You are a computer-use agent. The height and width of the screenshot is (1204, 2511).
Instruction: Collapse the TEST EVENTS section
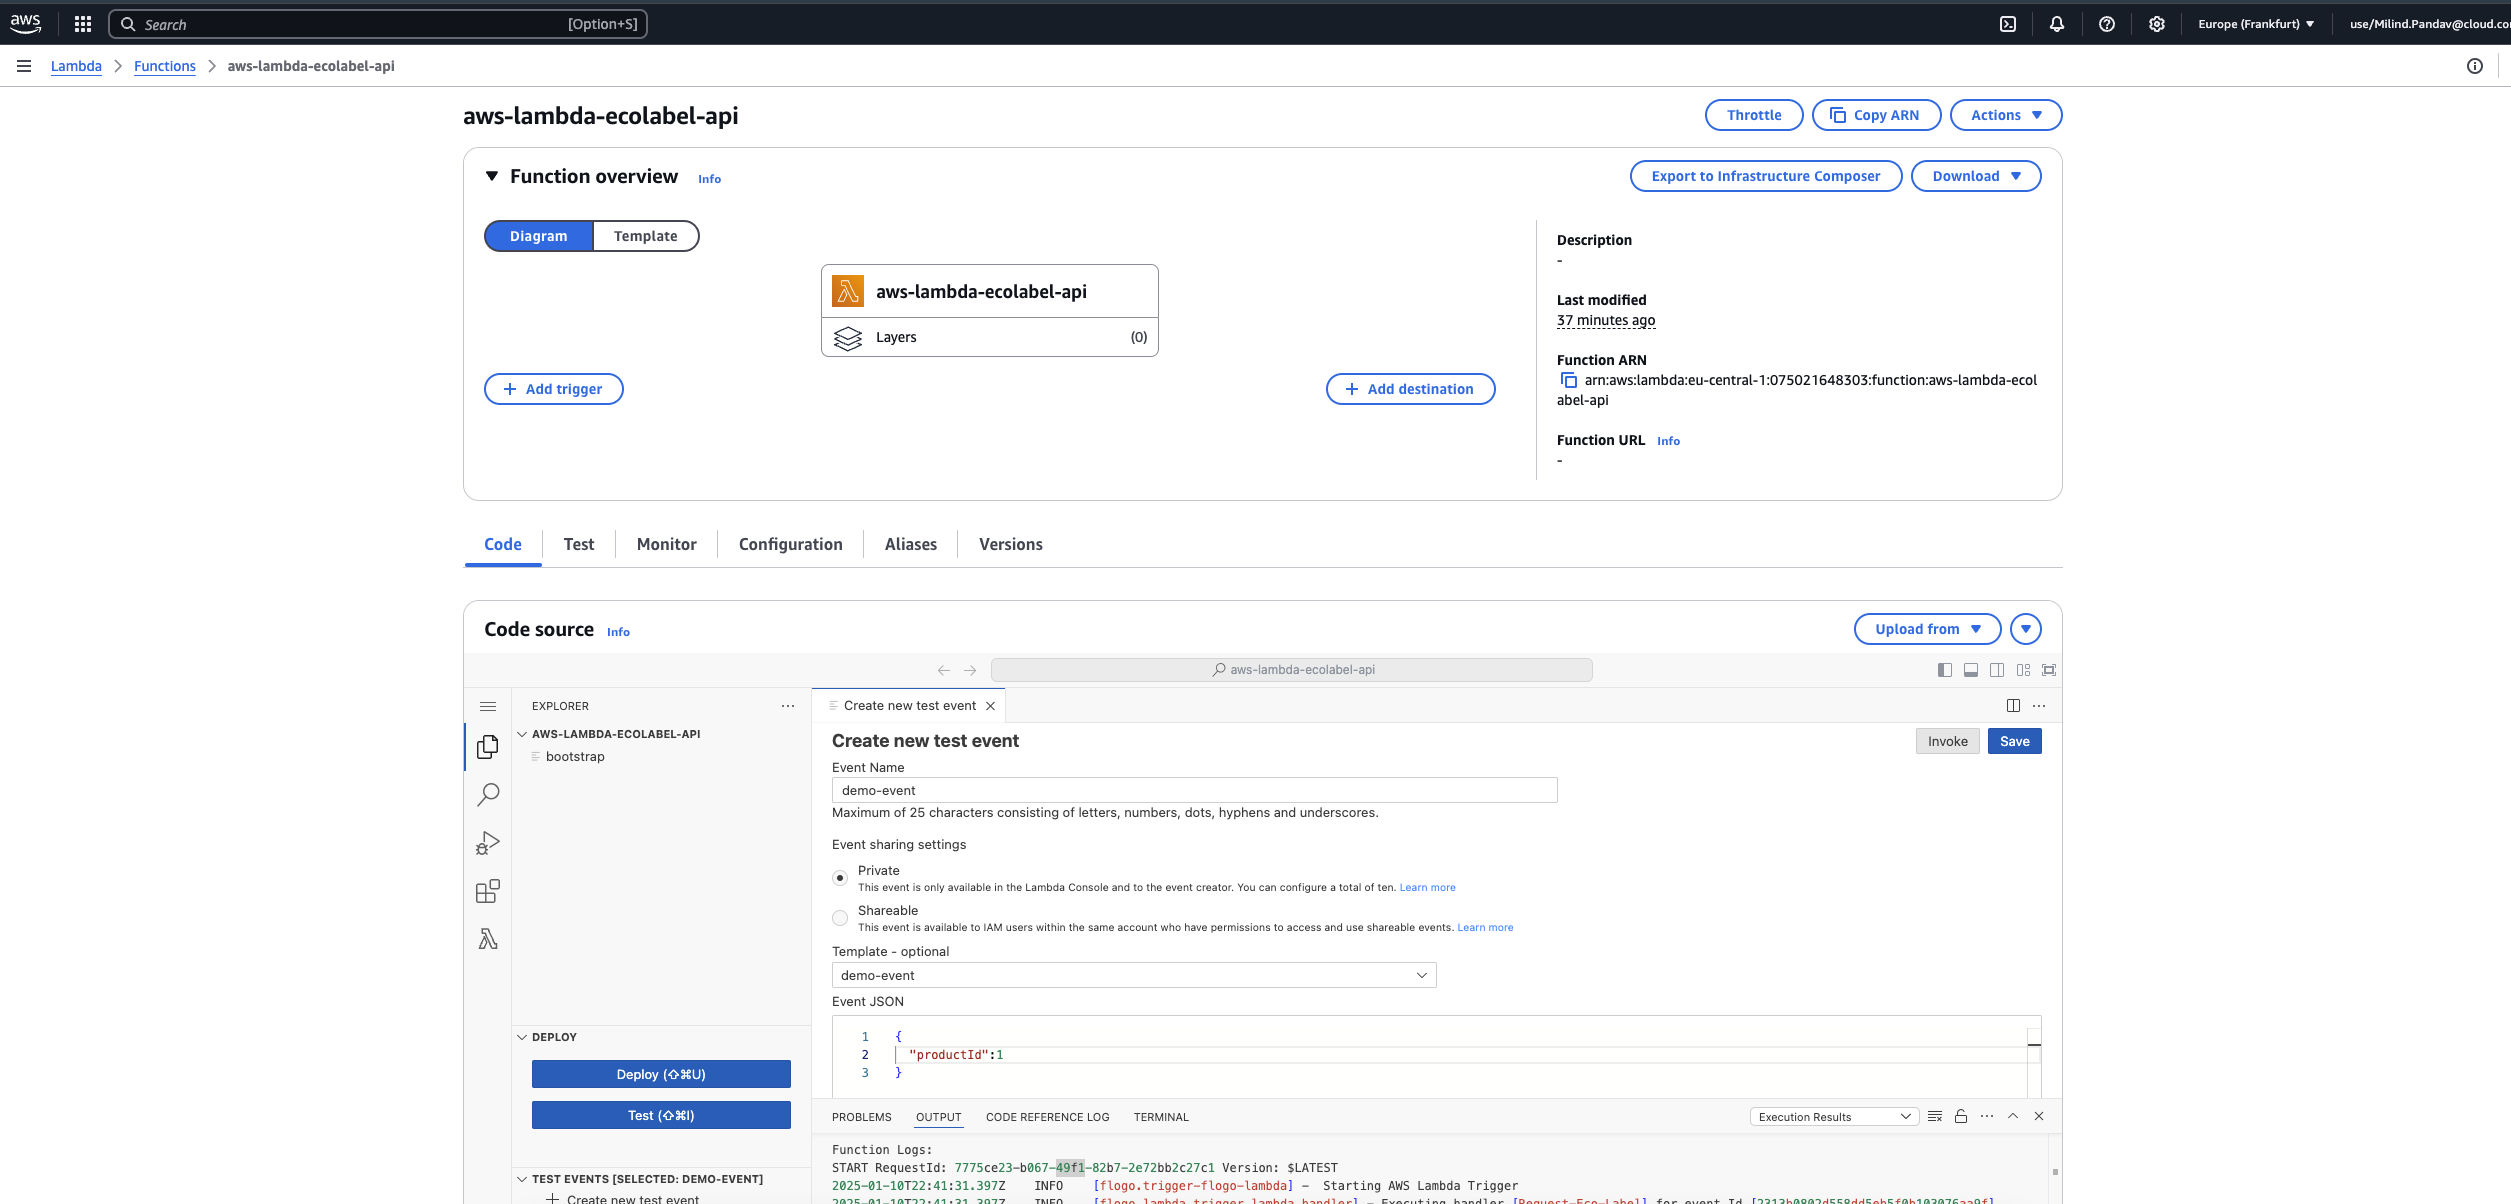[522, 1179]
